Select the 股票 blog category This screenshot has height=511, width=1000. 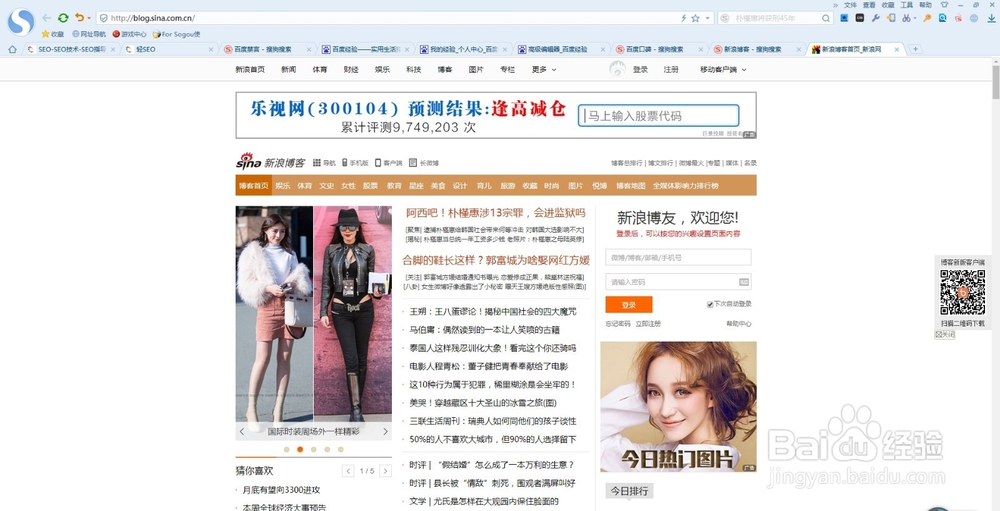[370, 186]
